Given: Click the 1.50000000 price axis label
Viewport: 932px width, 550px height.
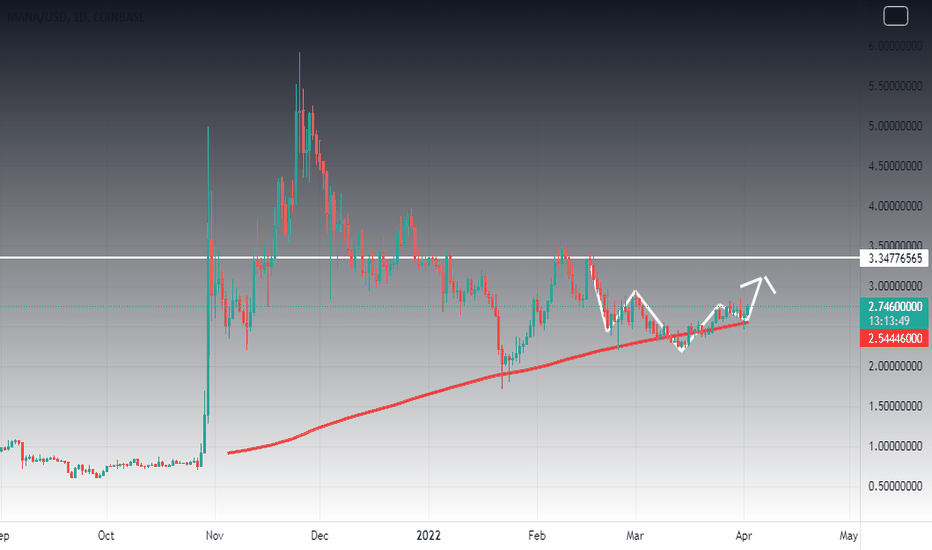Looking at the screenshot, I should [x=895, y=406].
